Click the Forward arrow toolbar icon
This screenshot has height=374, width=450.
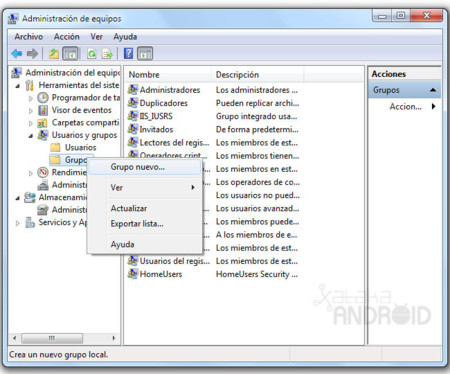pyautogui.click(x=32, y=53)
